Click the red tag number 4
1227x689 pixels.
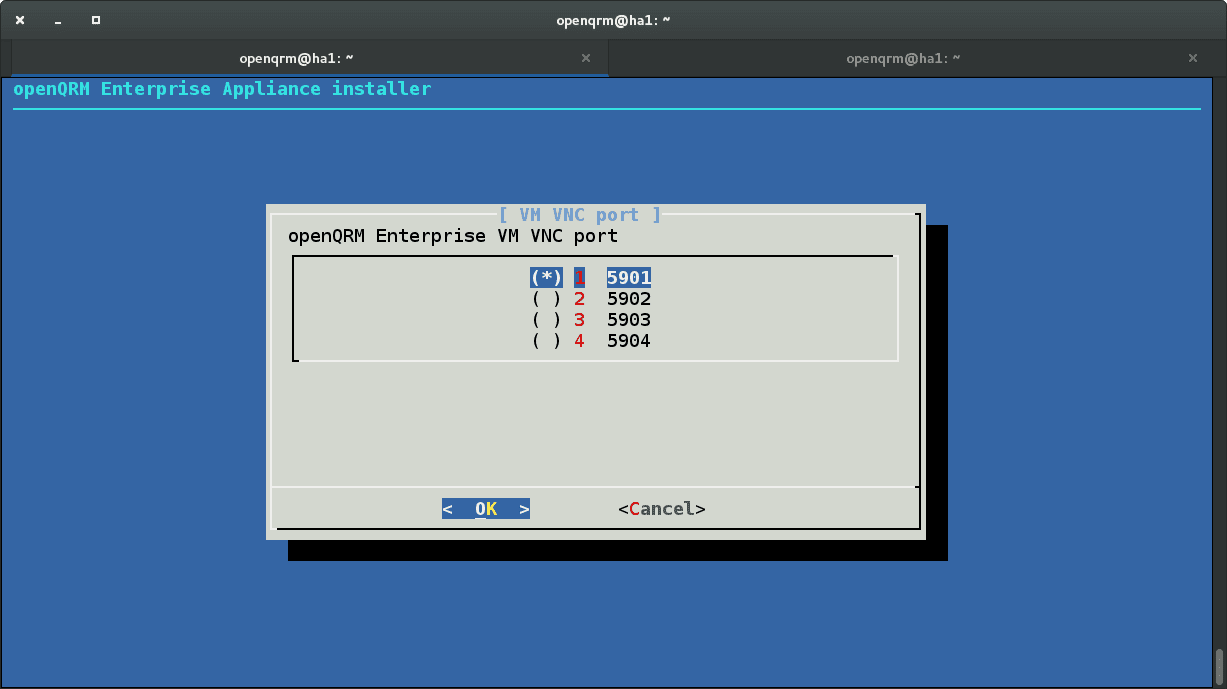[x=579, y=341]
